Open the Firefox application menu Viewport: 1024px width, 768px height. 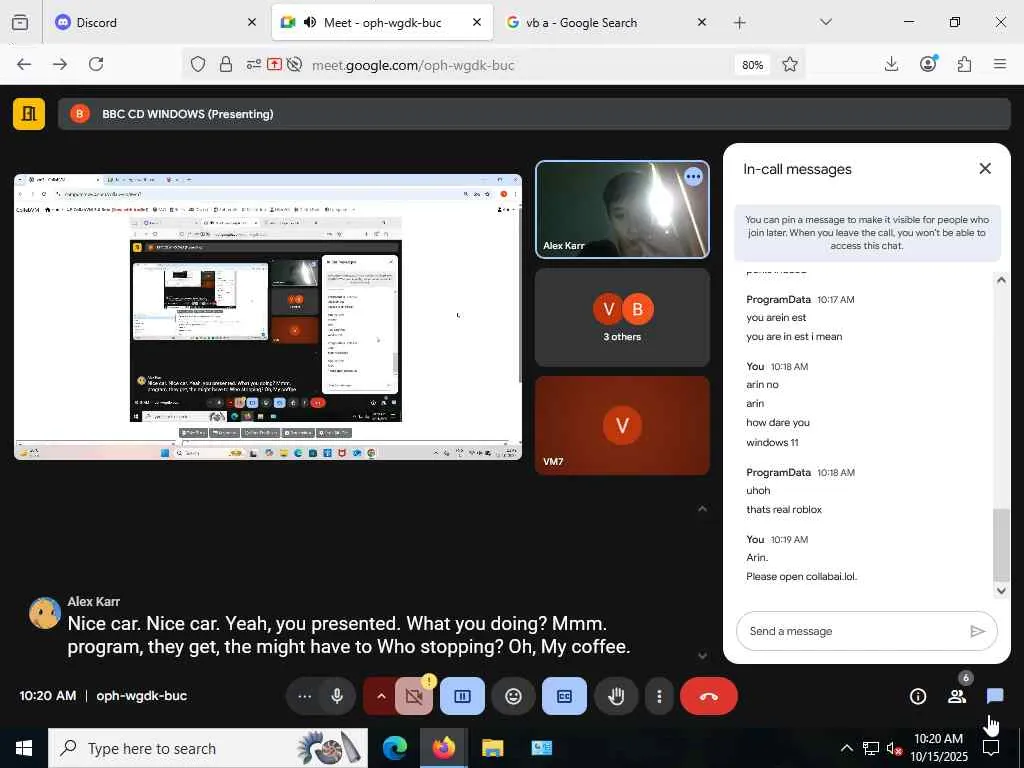coord(1000,64)
